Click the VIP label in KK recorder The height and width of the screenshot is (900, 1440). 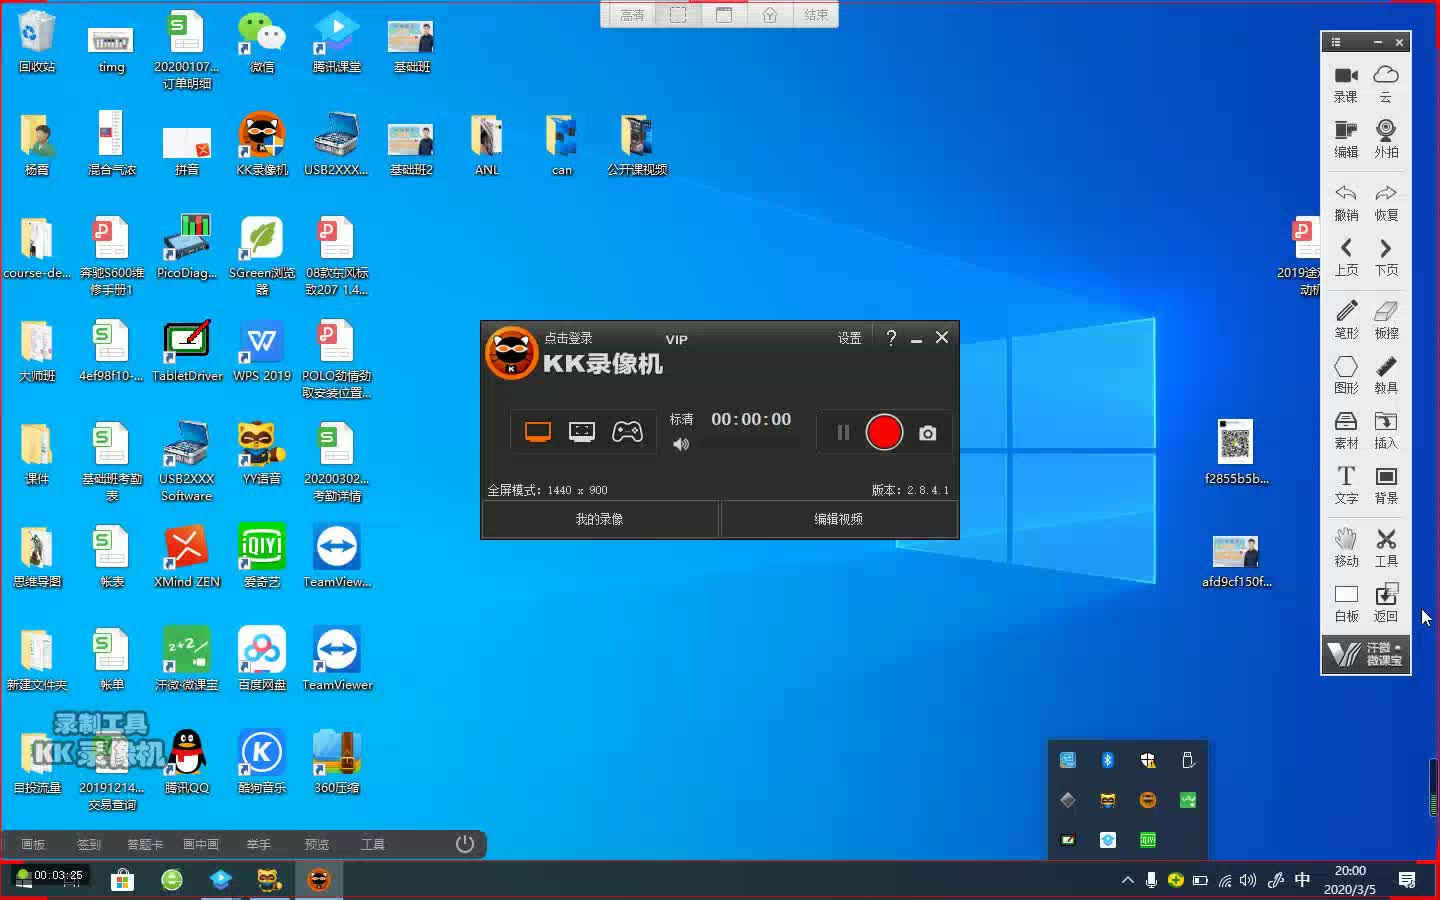[x=677, y=340]
